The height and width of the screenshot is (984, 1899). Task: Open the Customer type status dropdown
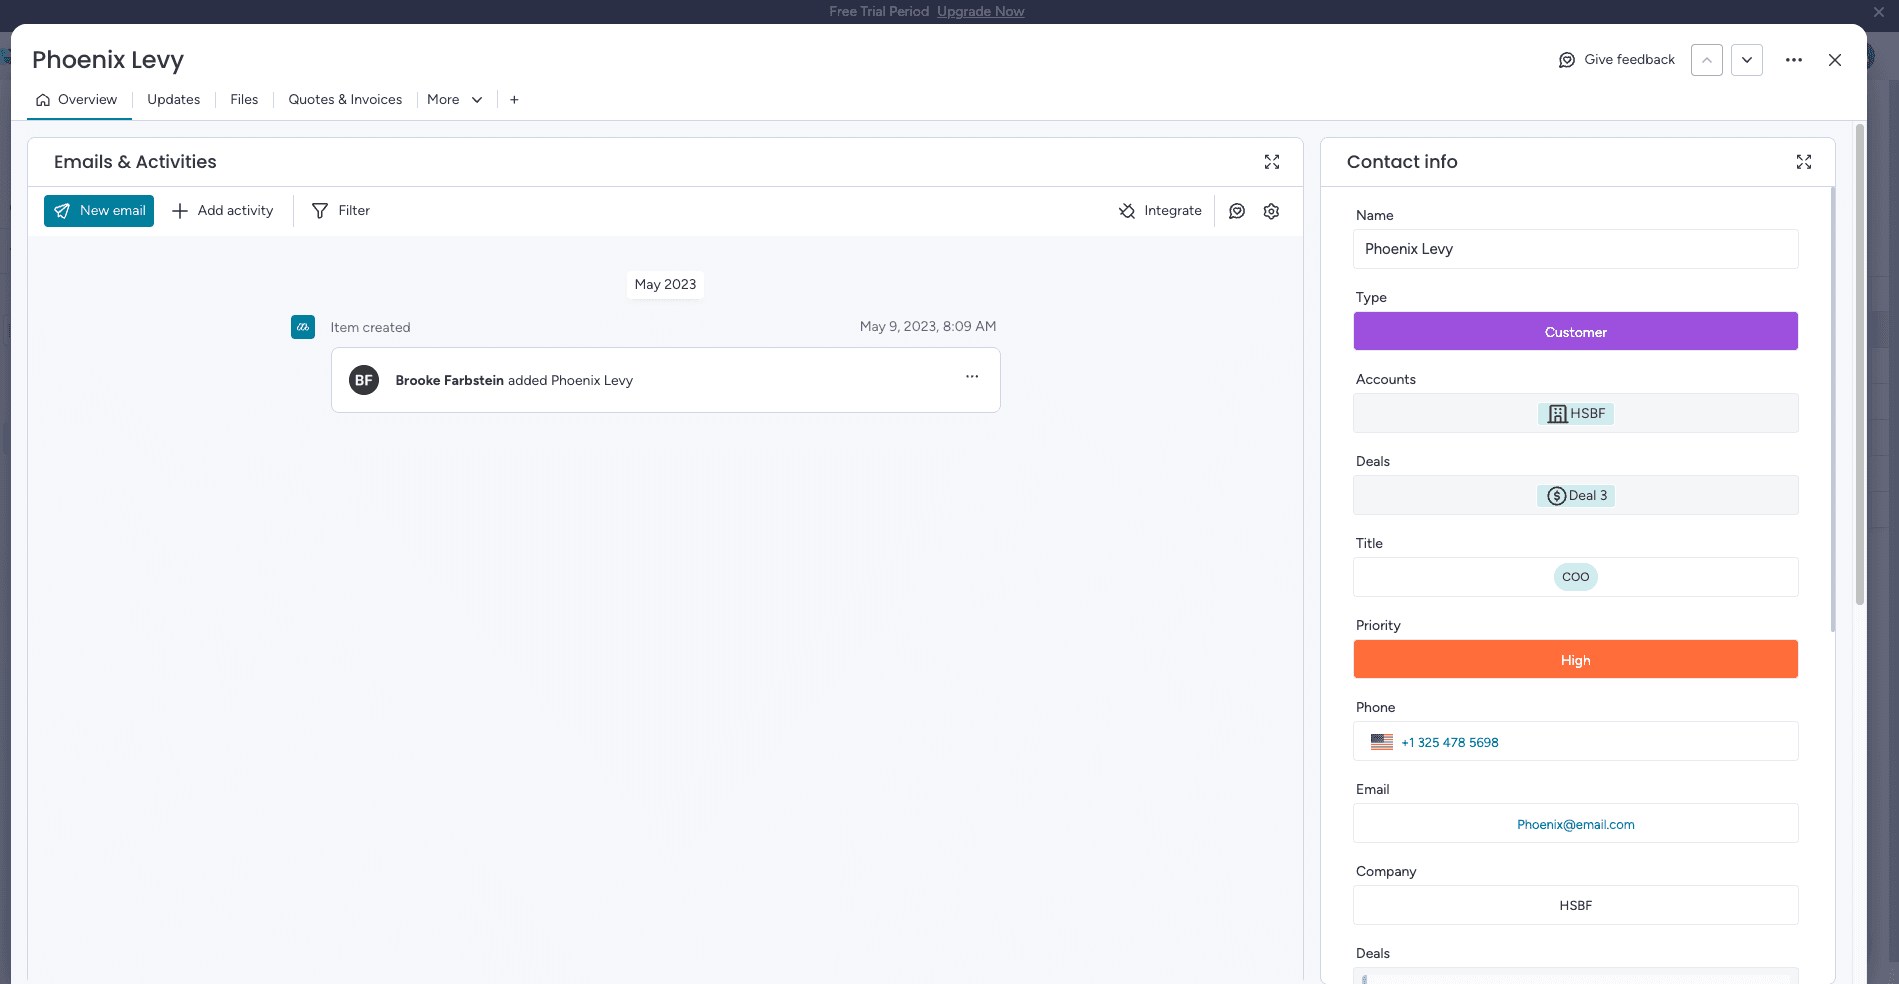pyautogui.click(x=1575, y=332)
